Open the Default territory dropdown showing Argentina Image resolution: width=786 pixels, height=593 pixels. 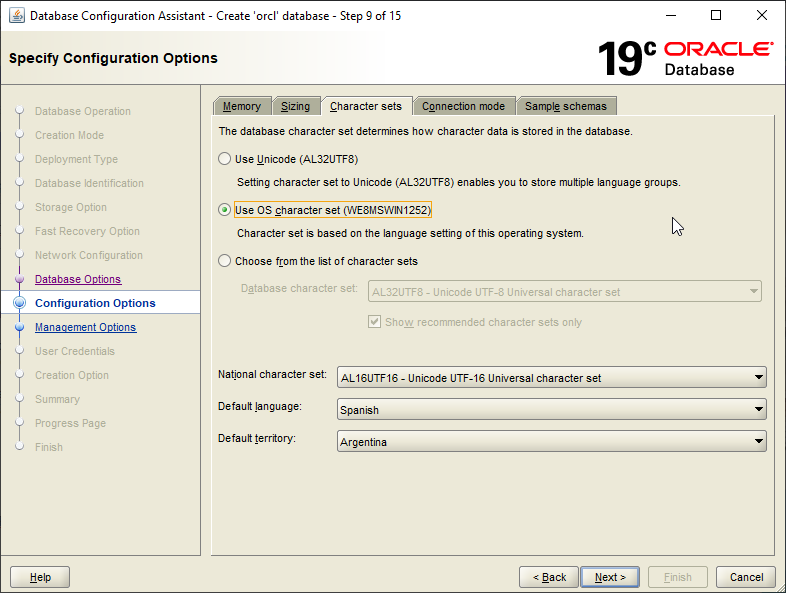point(551,442)
